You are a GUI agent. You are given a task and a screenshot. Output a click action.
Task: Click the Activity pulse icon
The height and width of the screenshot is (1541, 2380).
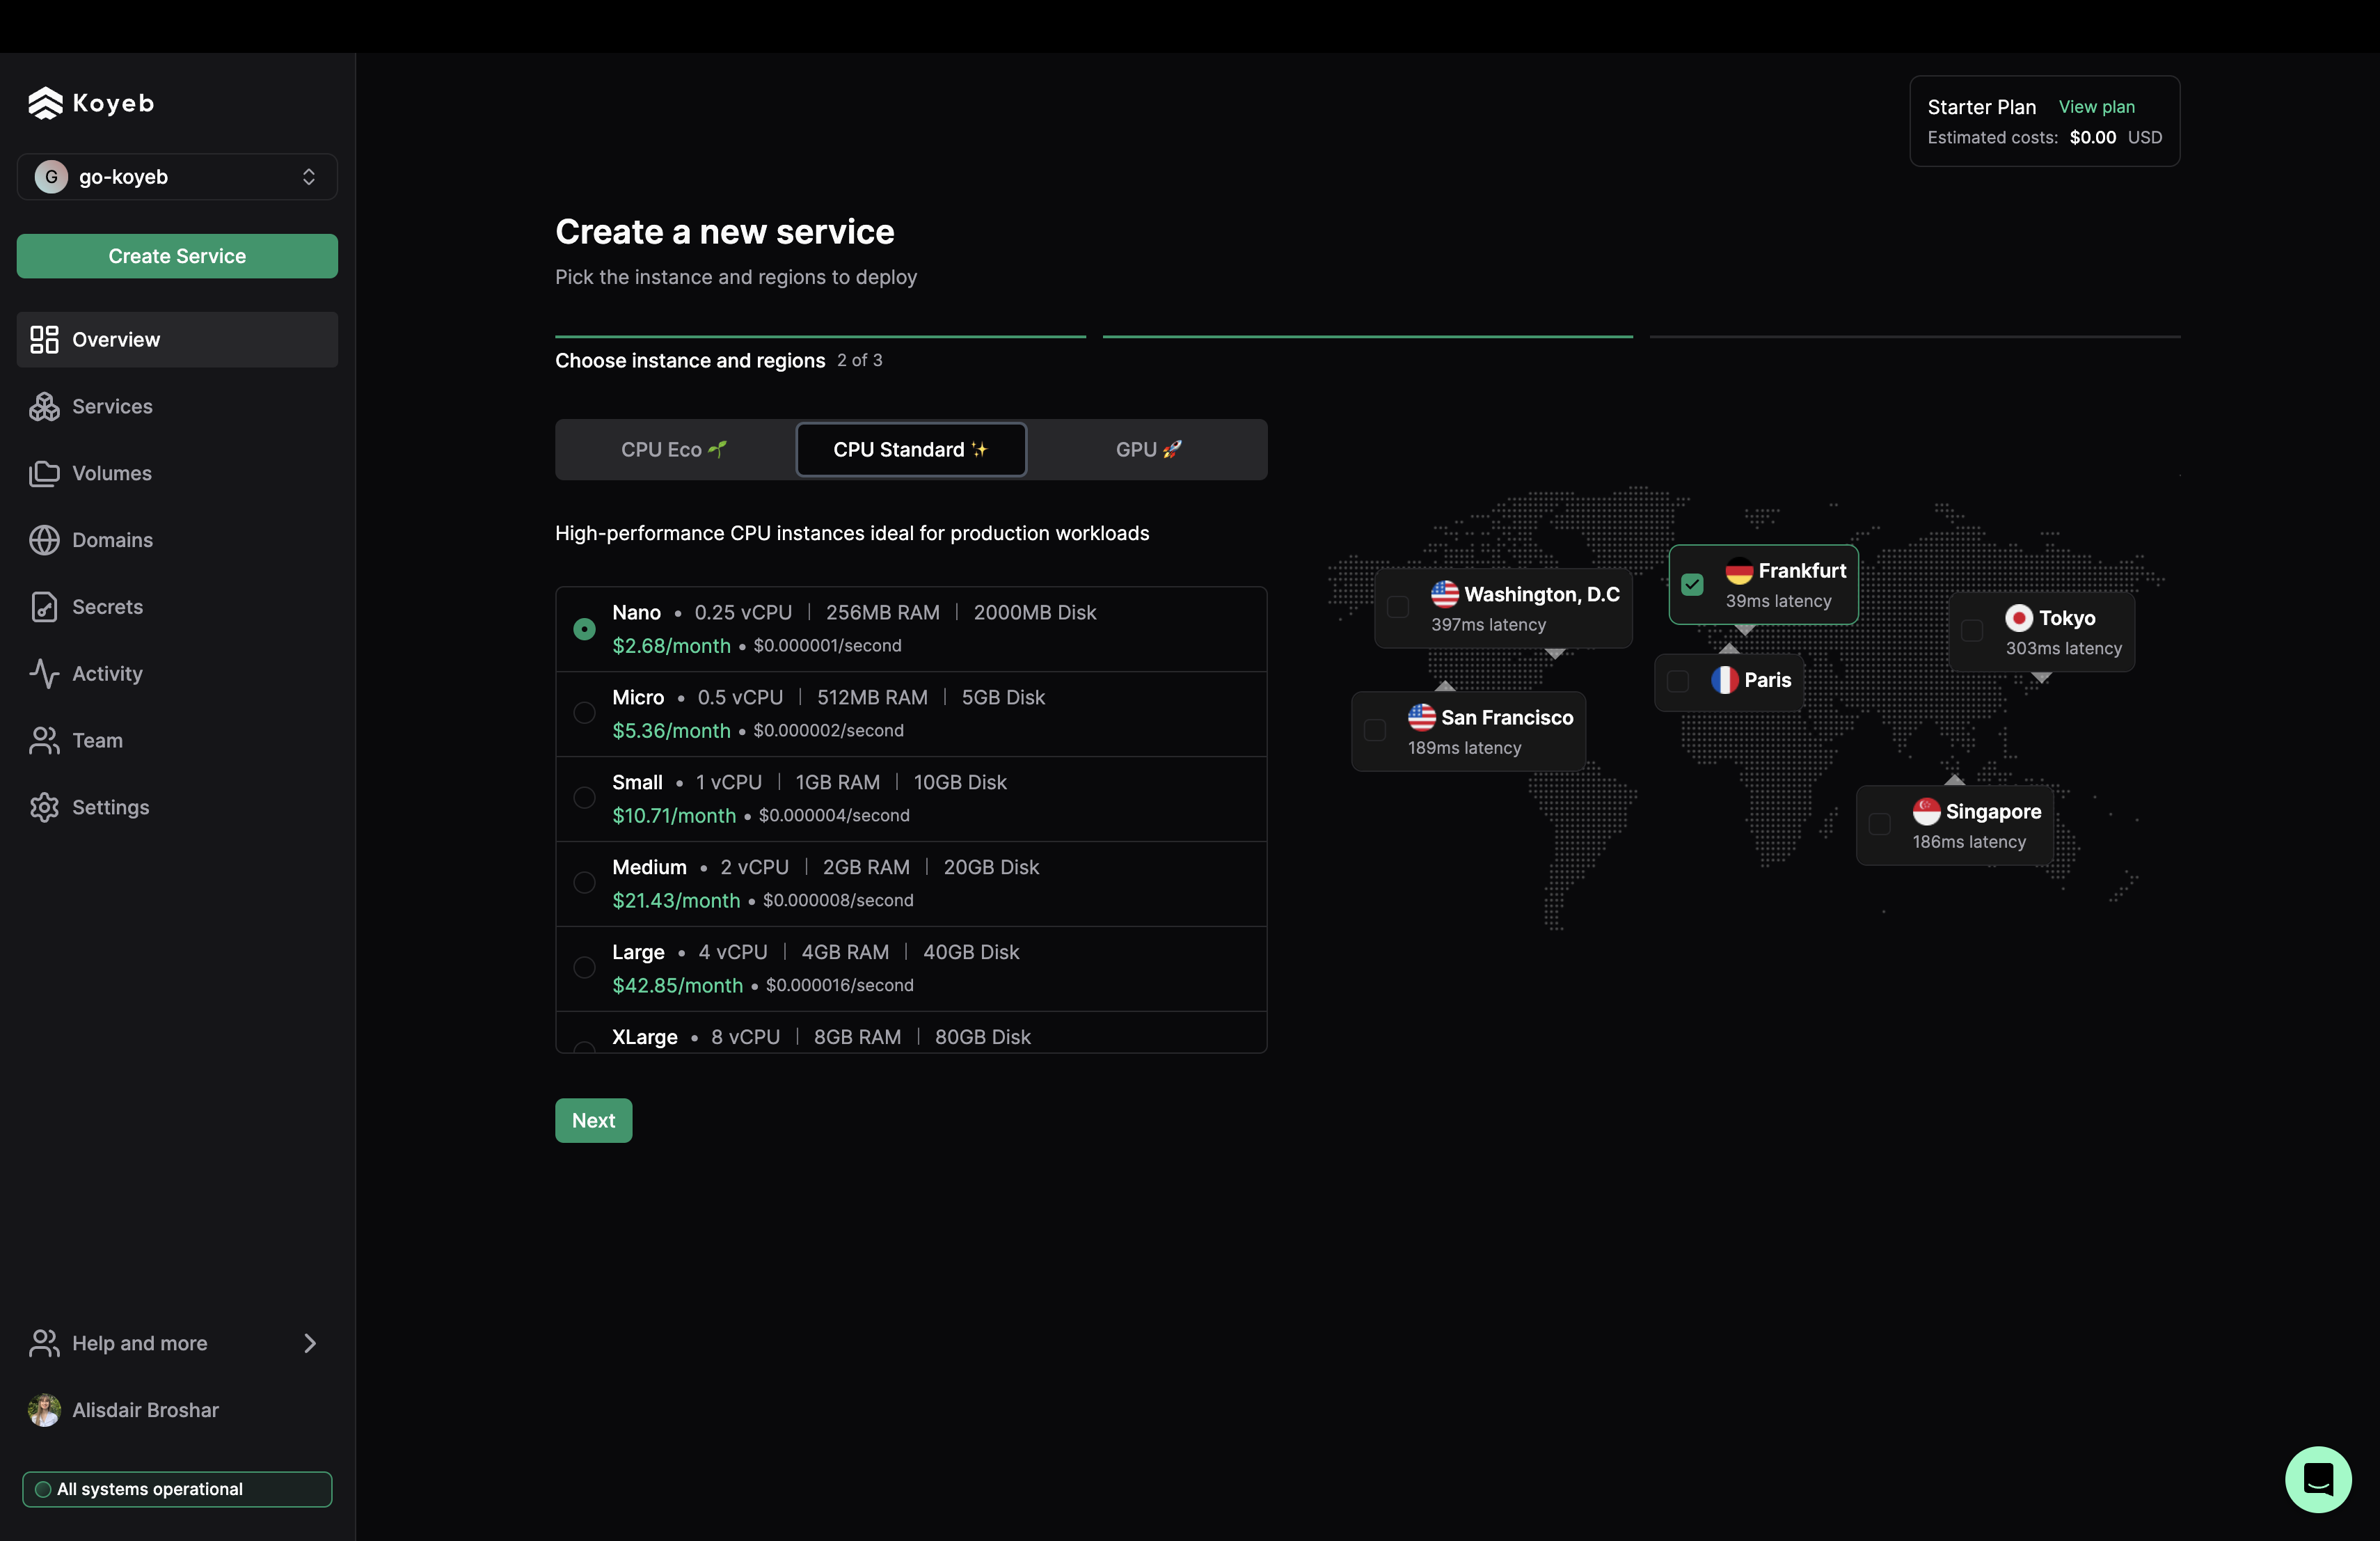44,674
